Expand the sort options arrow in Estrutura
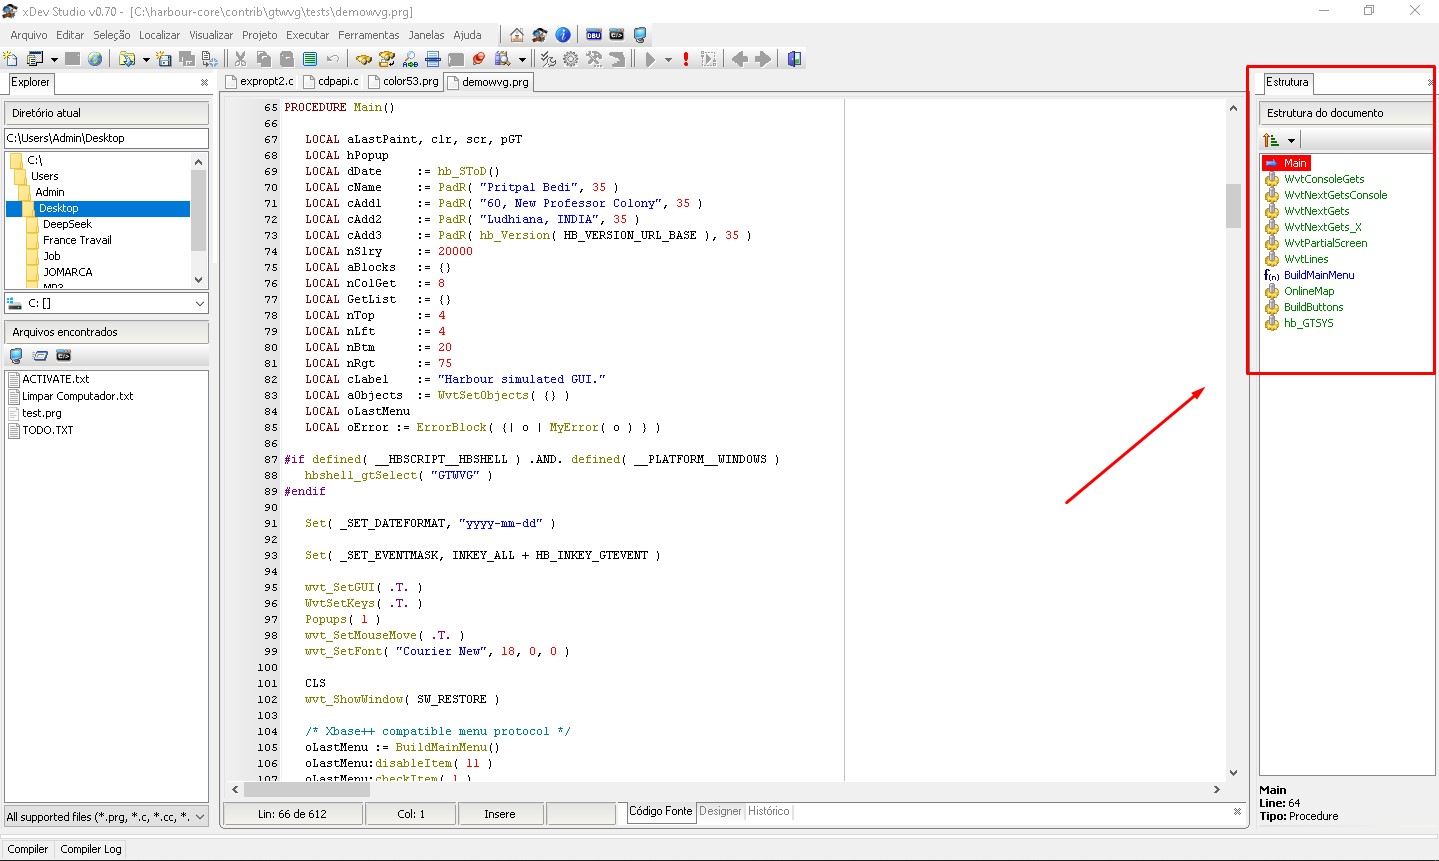 click(1291, 140)
